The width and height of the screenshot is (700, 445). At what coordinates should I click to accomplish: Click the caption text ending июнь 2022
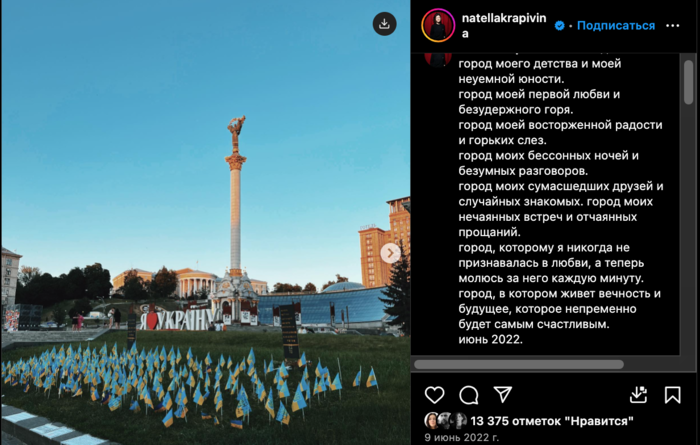click(x=561, y=201)
